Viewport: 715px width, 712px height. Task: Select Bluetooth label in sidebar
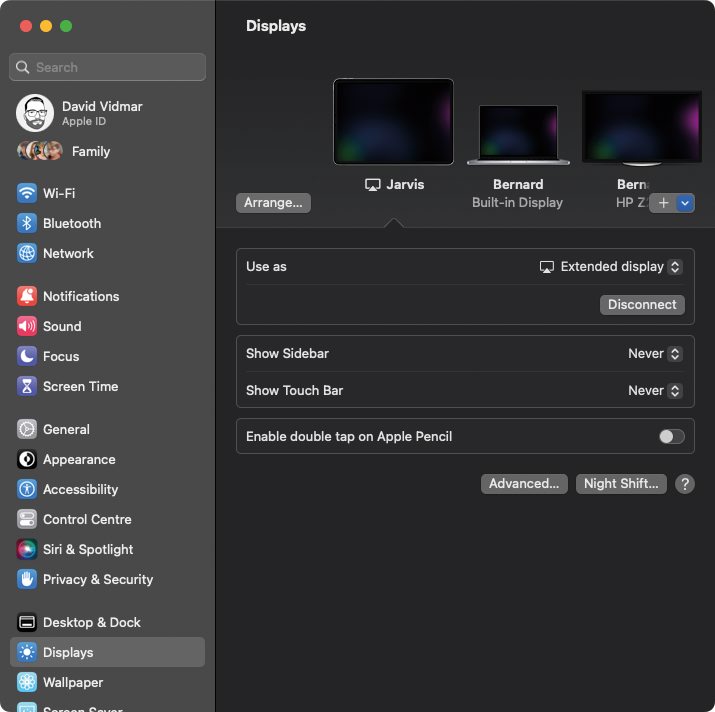tap(72, 223)
